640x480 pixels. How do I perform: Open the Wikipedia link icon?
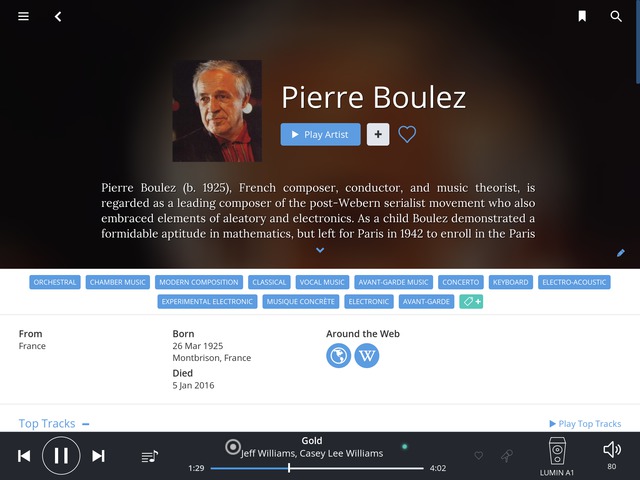[x=367, y=356]
